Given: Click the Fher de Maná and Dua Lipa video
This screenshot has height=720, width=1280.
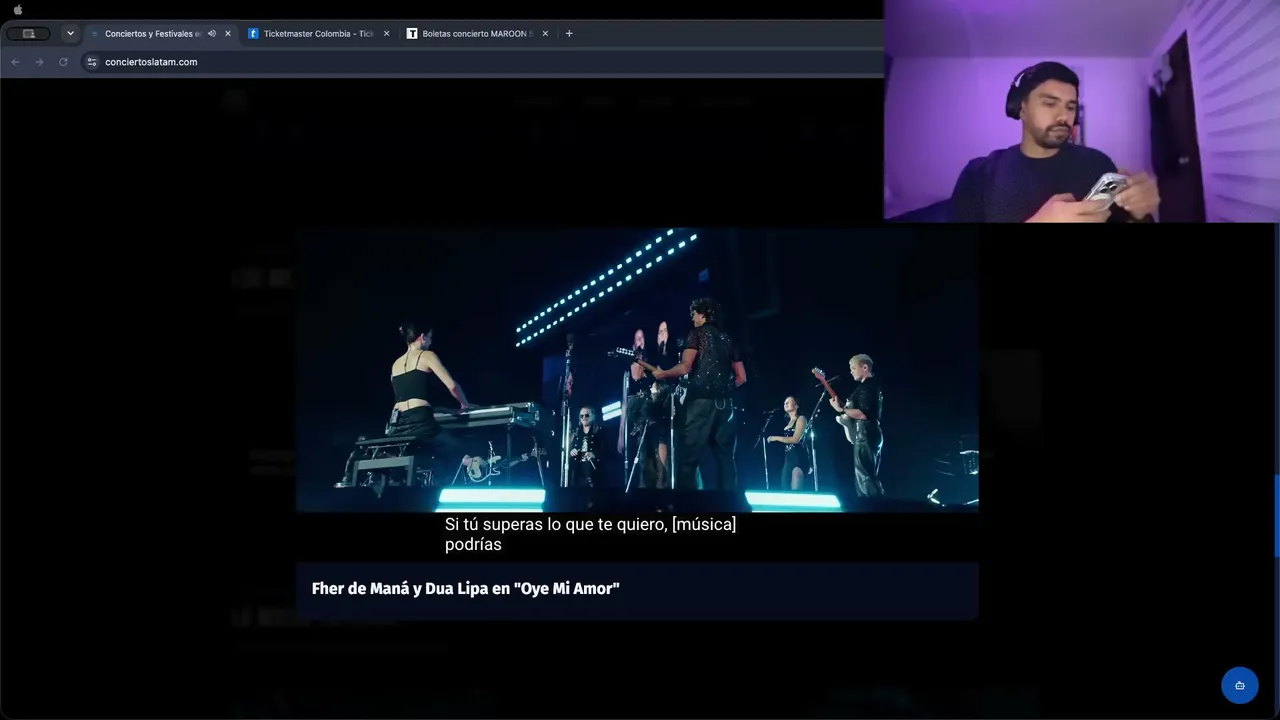Looking at the screenshot, I should click(x=637, y=370).
